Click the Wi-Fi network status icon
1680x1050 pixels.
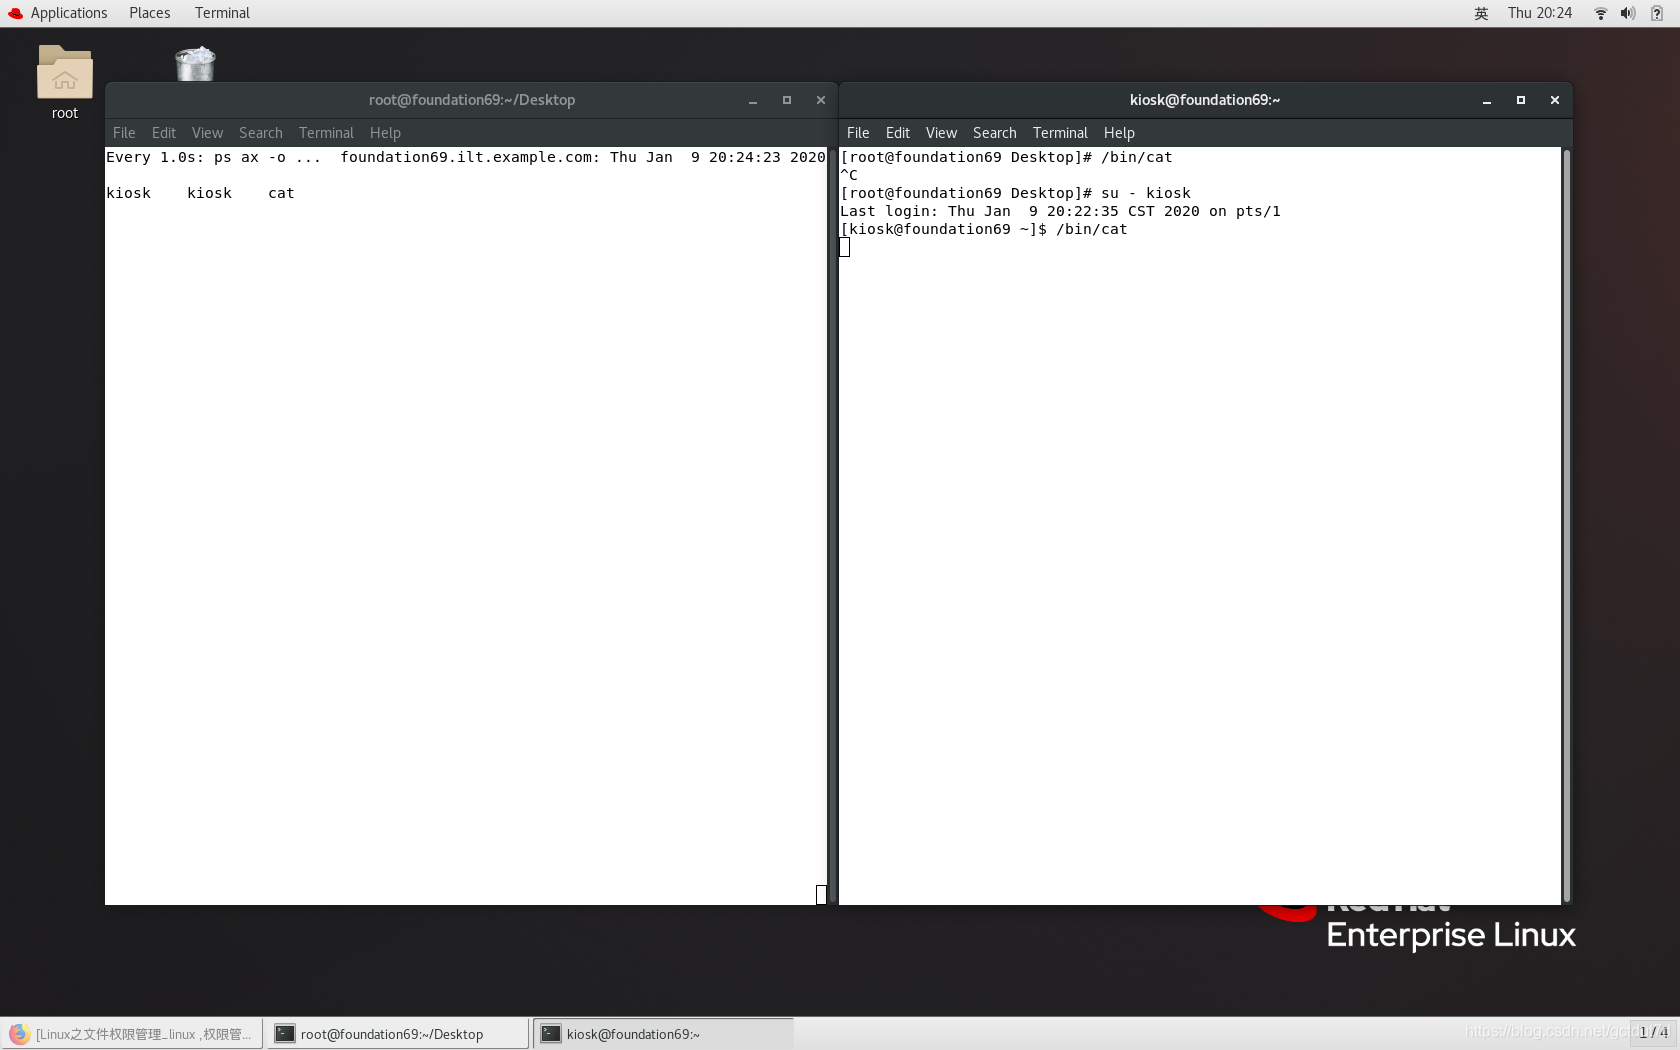pyautogui.click(x=1601, y=13)
